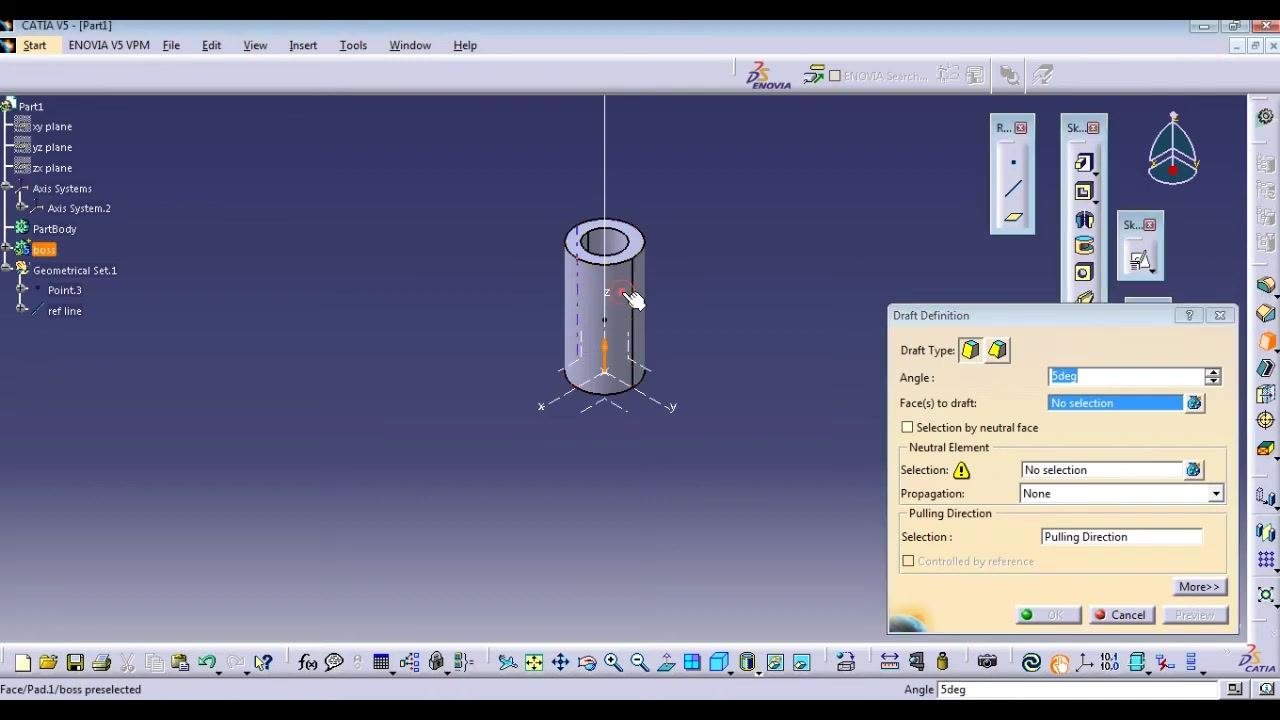Step the Angle value with spinner arrows
The width and height of the screenshot is (1280, 720).
click(1213, 377)
